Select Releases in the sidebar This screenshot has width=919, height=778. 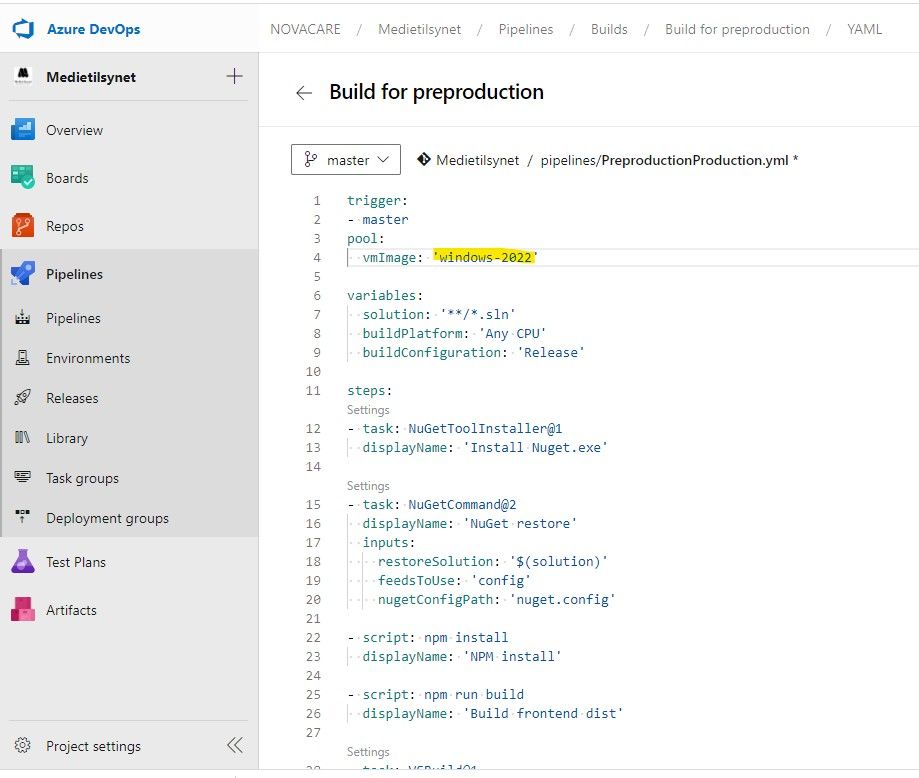pyautogui.click(x=72, y=398)
